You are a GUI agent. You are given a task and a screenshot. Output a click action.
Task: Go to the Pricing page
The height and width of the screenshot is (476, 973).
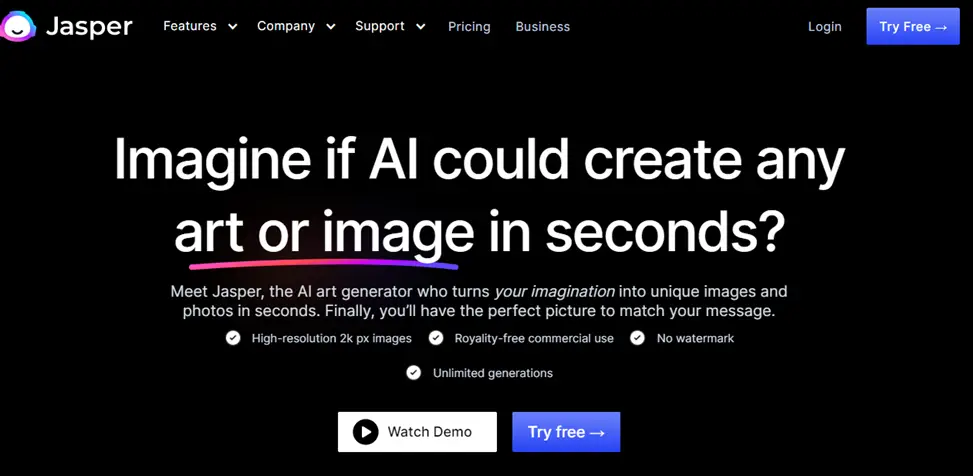pos(469,27)
